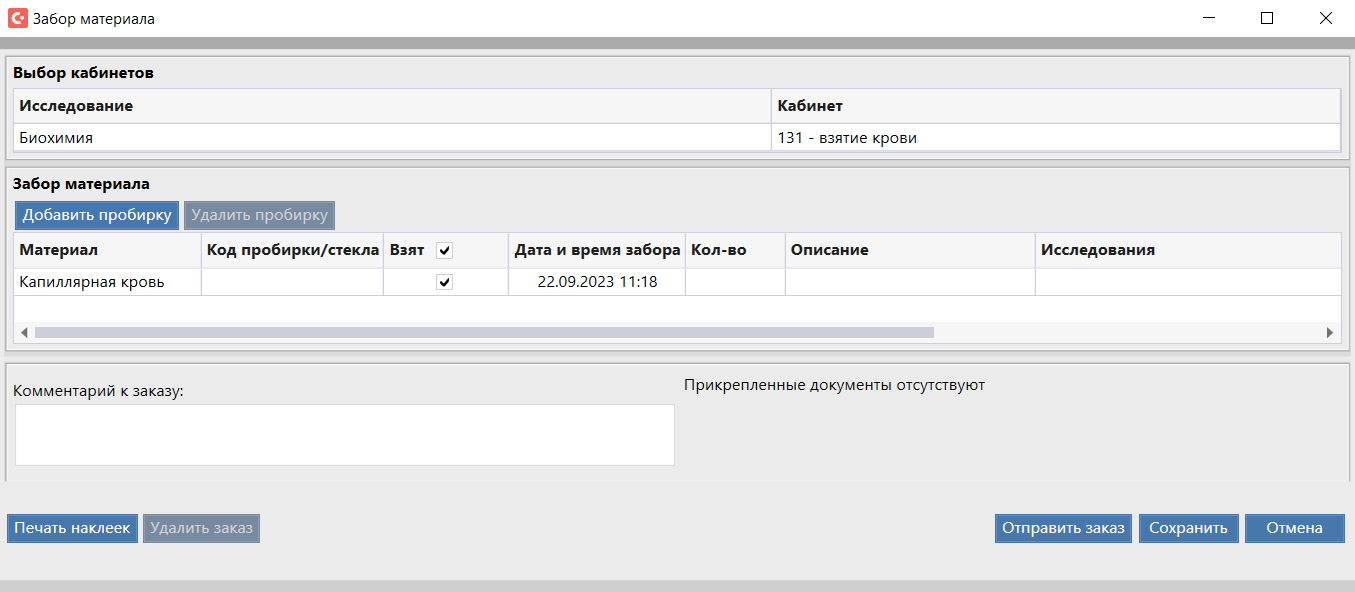1355x592 pixels.
Task: Cancel dialog with 'Отмена' button
Action: pos(1294,528)
